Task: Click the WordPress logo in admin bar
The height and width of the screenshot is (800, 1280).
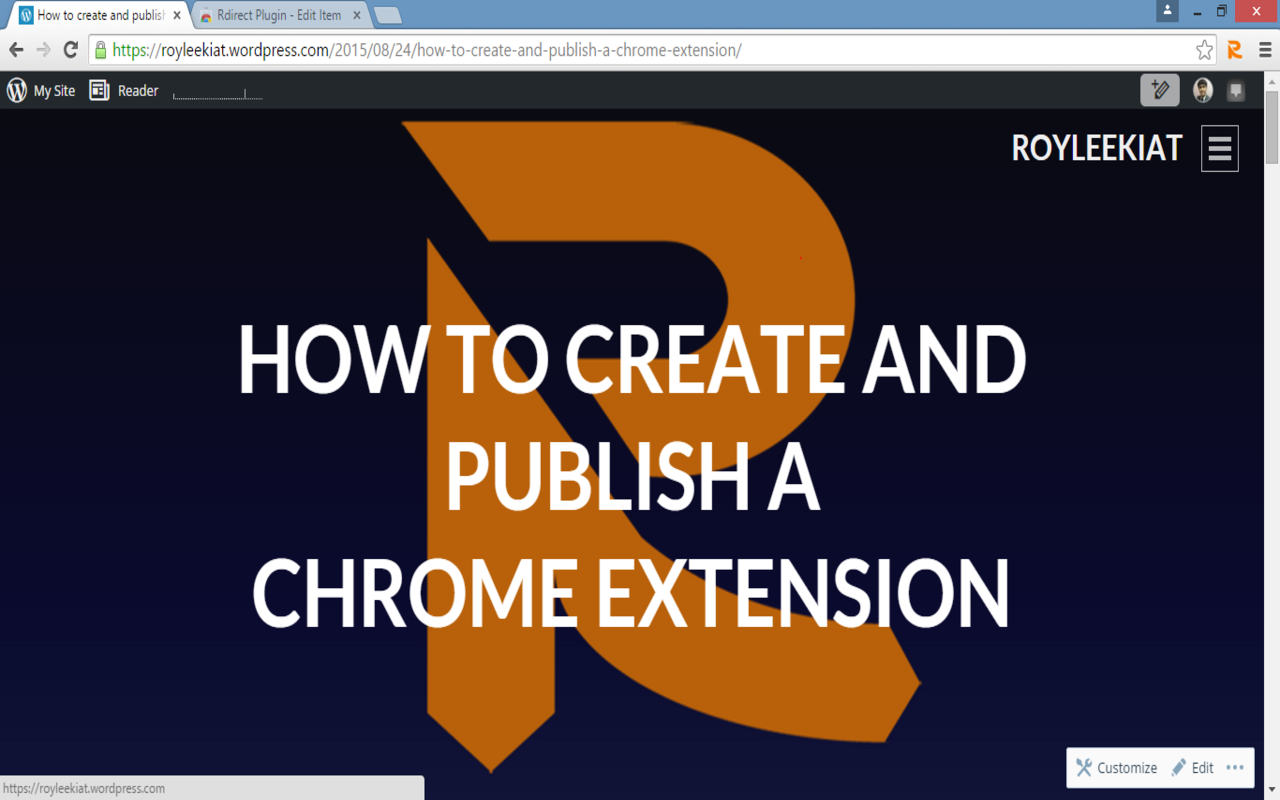Action: click(17, 90)
